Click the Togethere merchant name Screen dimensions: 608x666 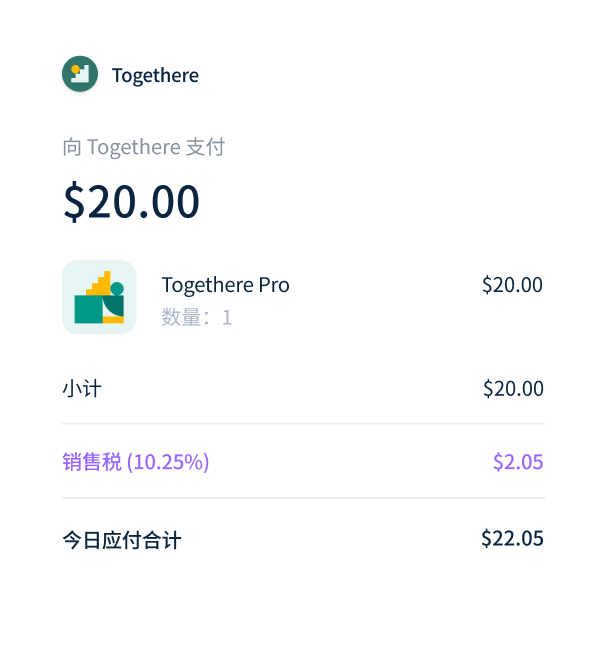pyautogui.click(x=155, y=76)
